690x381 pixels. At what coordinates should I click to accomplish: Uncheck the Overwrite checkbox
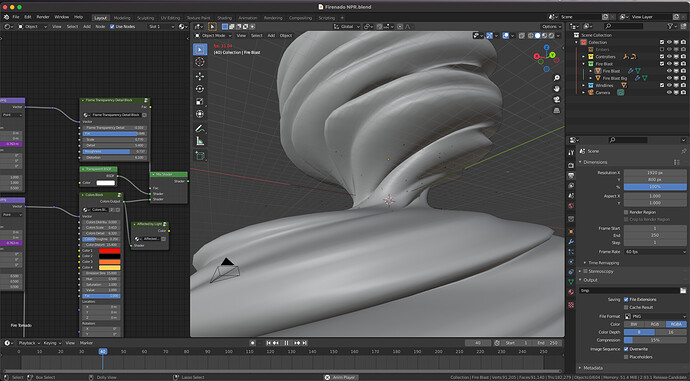click(626, 349)
